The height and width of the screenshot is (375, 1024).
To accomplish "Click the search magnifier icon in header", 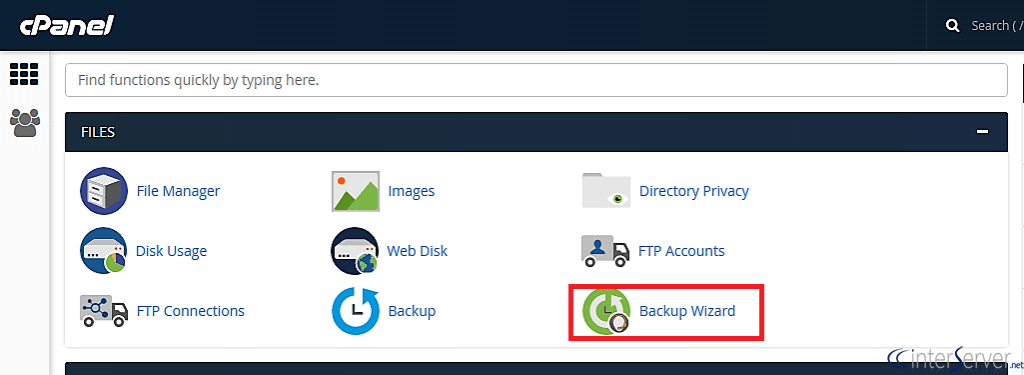I will (x=953, y=25).
